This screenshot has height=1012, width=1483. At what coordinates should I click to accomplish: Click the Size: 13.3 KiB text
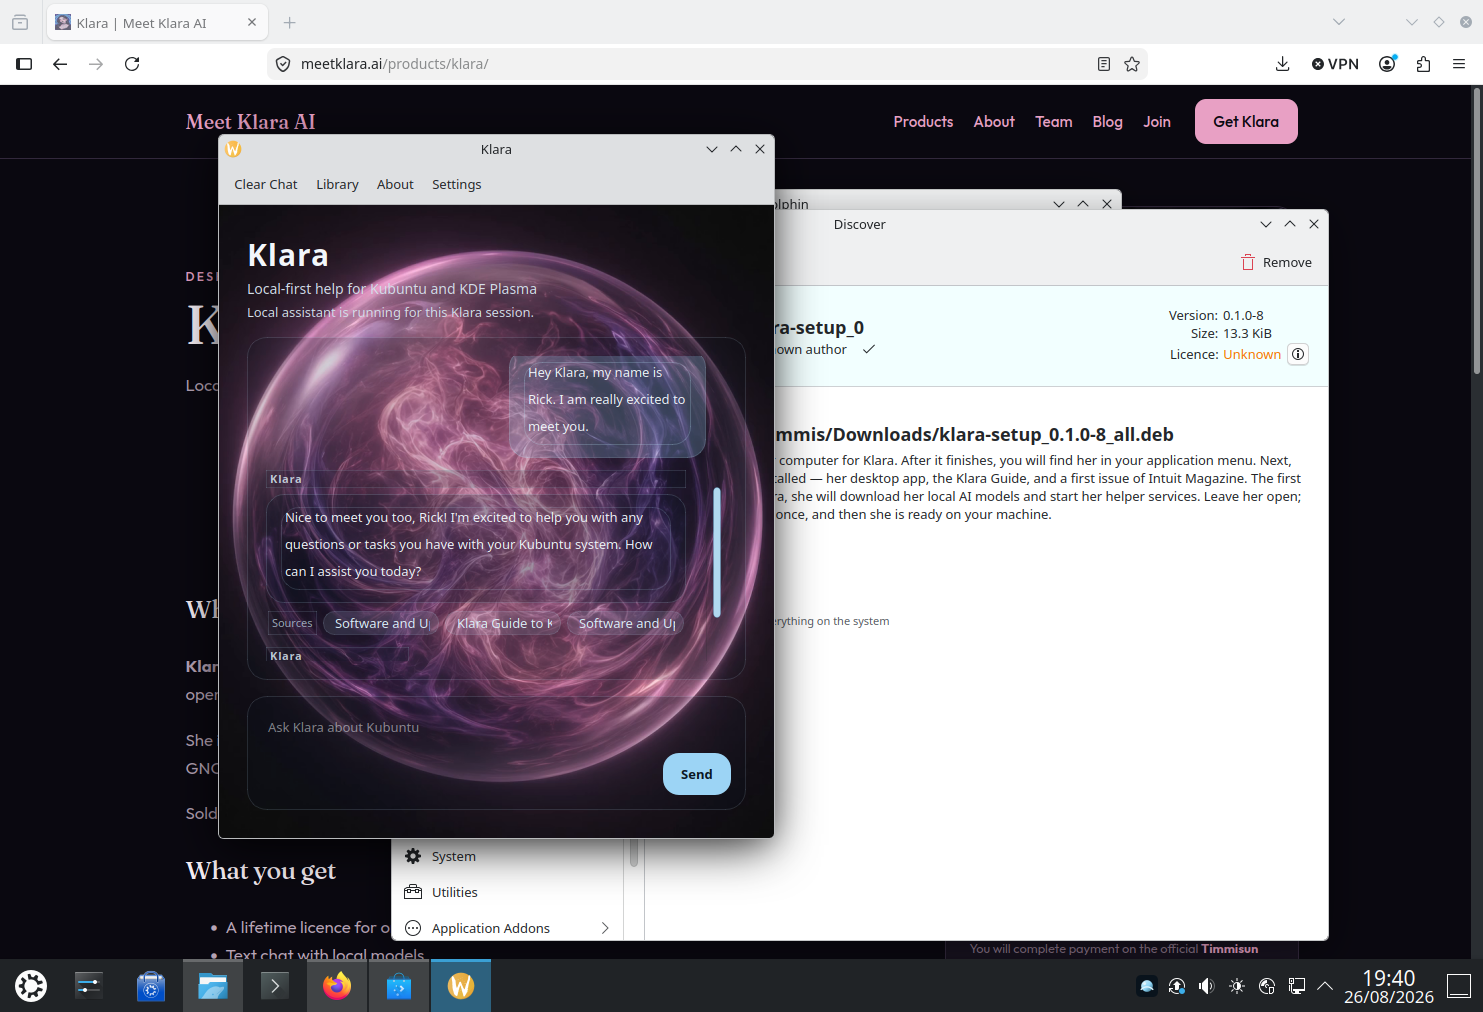point(1231,334)
